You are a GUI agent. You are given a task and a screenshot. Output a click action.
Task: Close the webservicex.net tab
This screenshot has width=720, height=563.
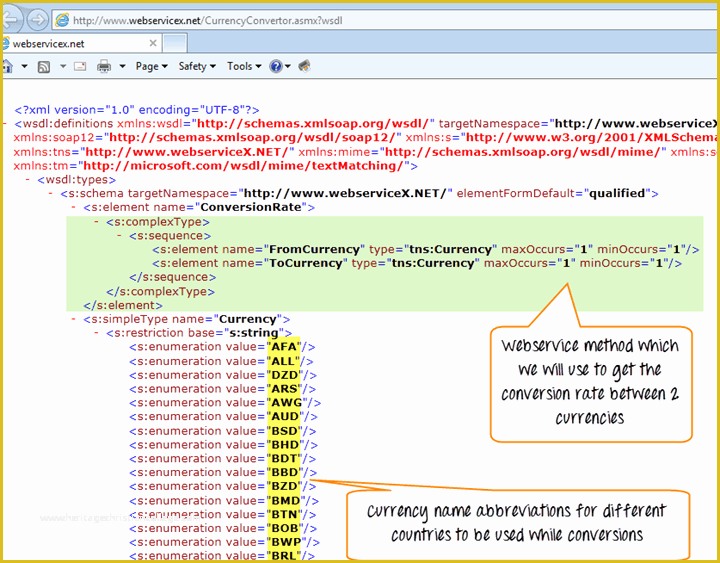[x=153, y=43]
